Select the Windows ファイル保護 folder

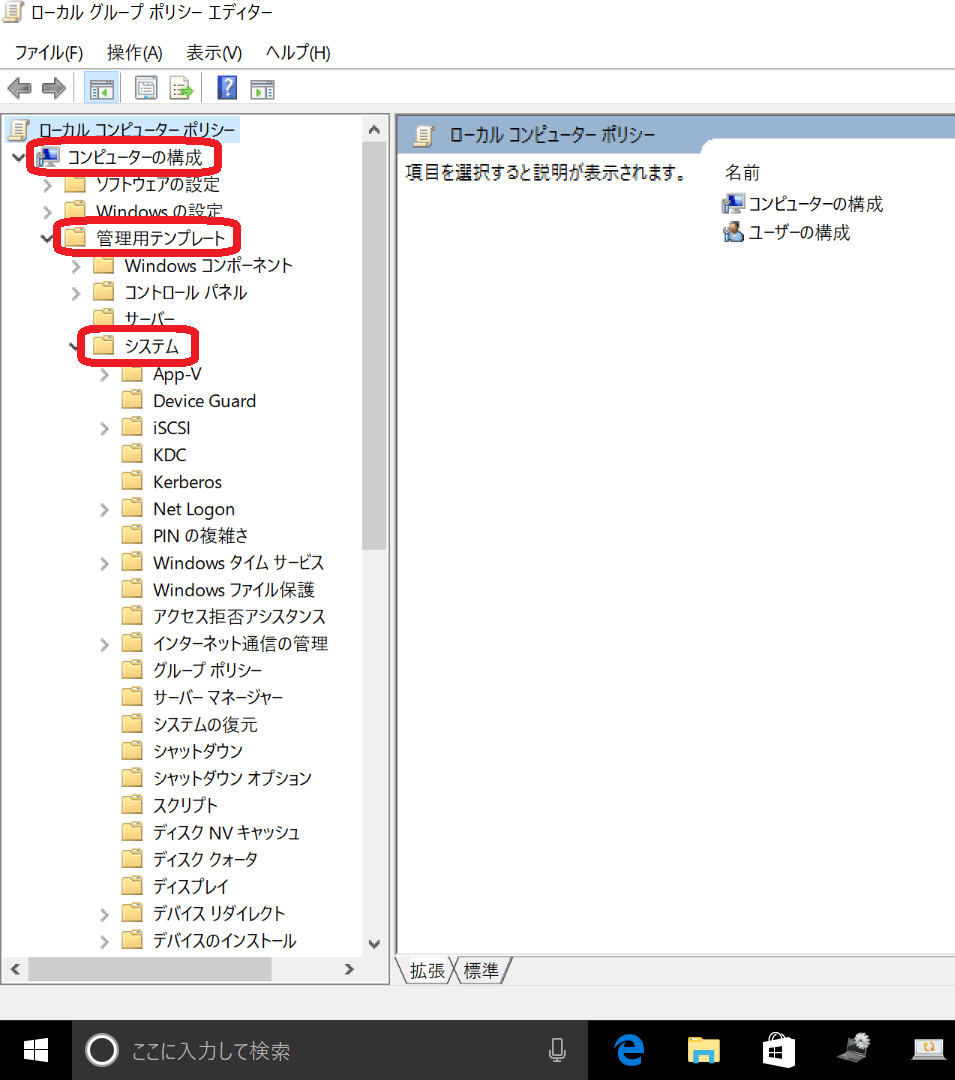click(233, 590)
